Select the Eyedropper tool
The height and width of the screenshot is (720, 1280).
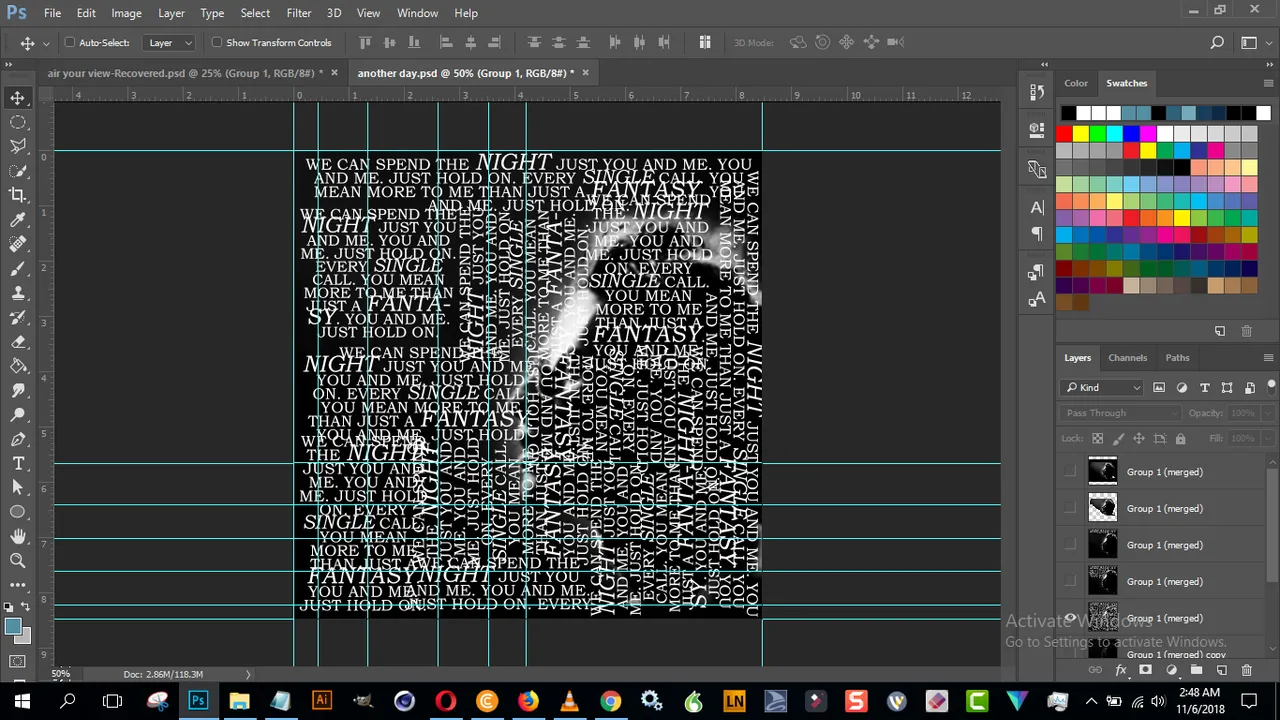(x=18, y=220)
